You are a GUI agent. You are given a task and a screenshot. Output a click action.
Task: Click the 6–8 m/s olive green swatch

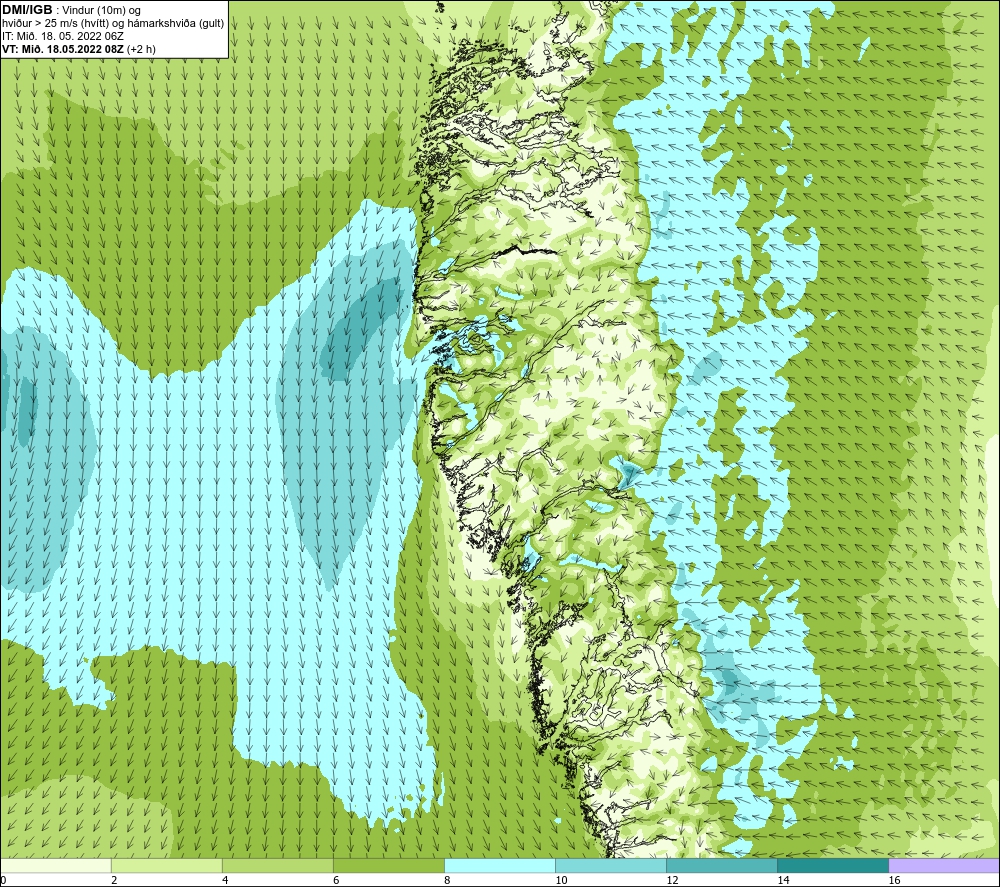click(388, 865)
